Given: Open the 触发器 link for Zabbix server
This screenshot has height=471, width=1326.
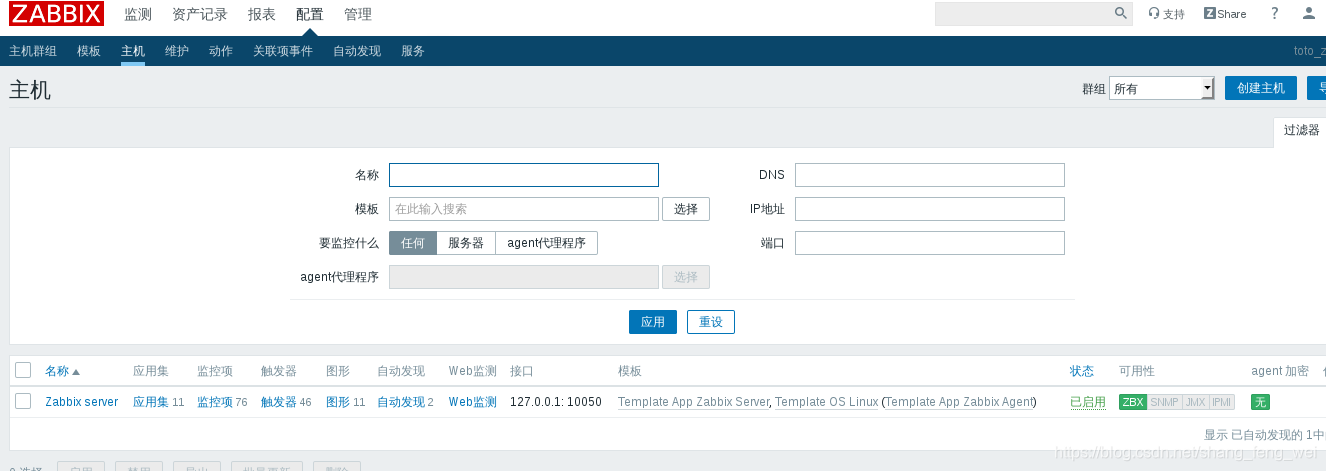Looking at the screenshot, I should 279,402.
